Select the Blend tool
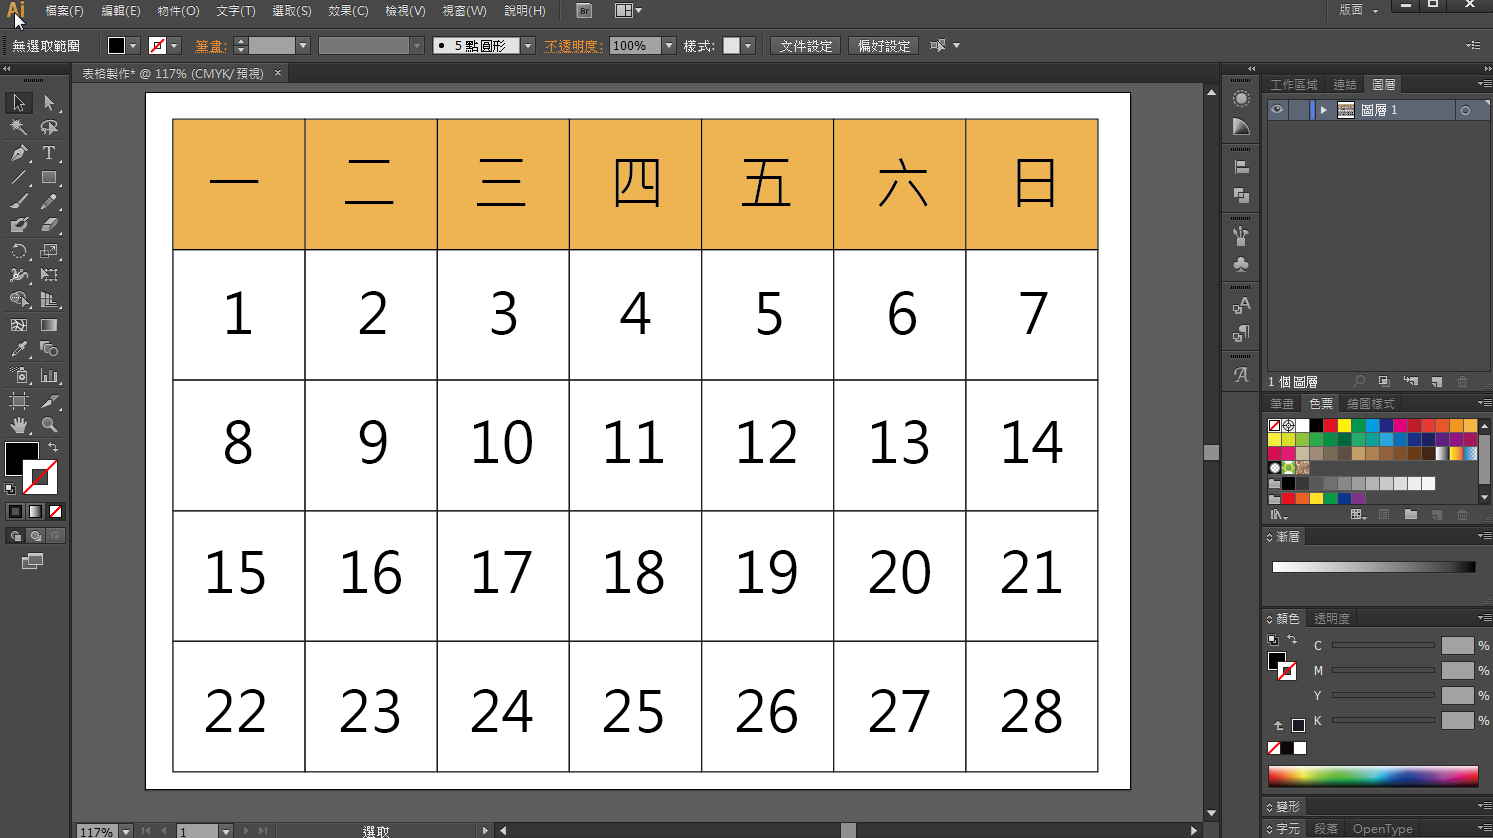This screenshot has width=1493, height=838. (49, 349)
